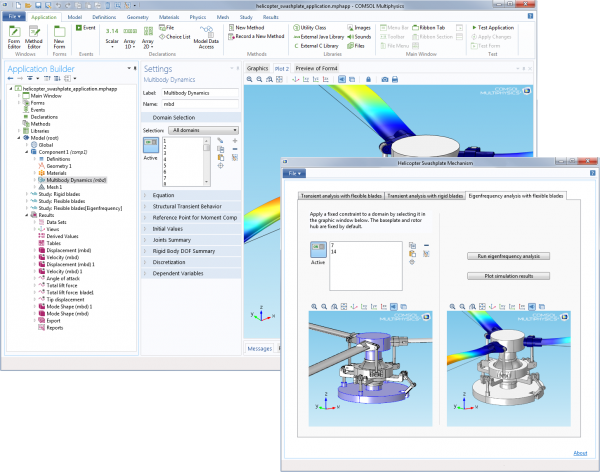Expand the Structural Transient Behavior section

click(x=191, y=206)
